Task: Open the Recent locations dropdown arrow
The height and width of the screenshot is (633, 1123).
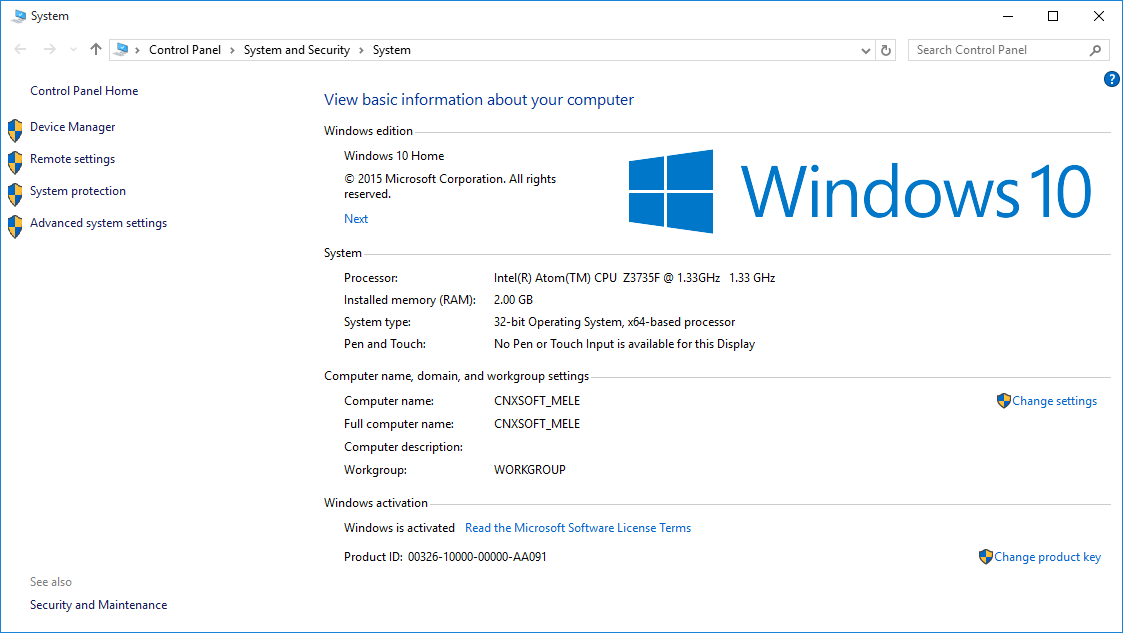Action: tap(73, 50)
